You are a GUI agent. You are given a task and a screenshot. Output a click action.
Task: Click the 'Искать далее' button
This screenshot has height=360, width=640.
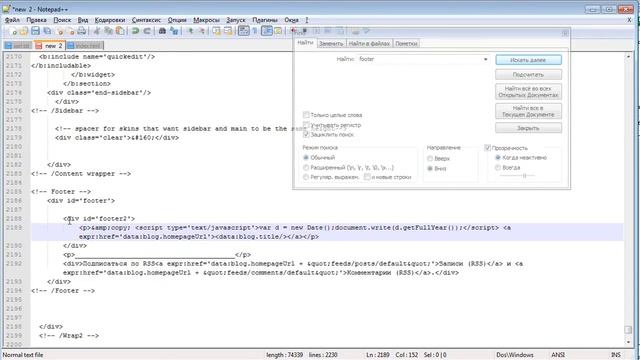coord(528,60)
